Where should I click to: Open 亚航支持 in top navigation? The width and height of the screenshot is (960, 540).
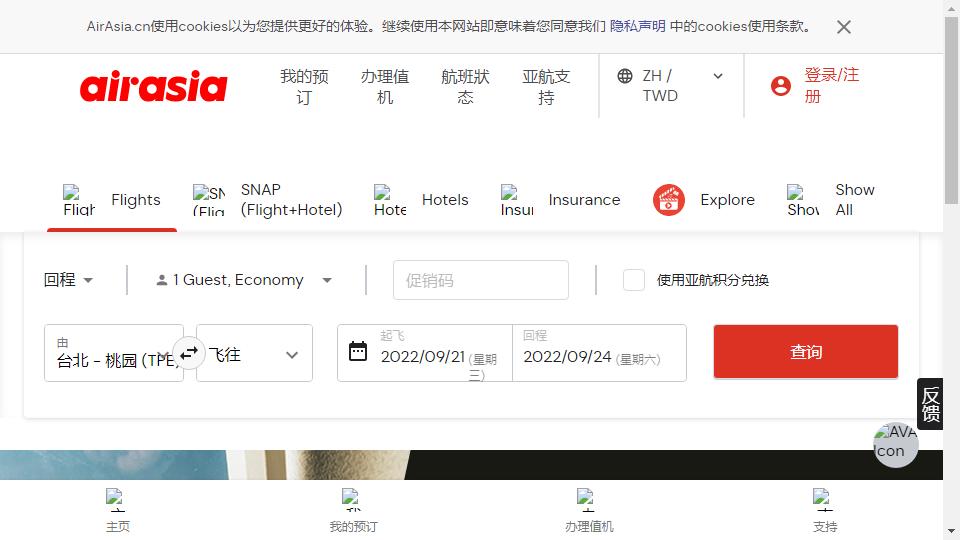click(546, 86)
